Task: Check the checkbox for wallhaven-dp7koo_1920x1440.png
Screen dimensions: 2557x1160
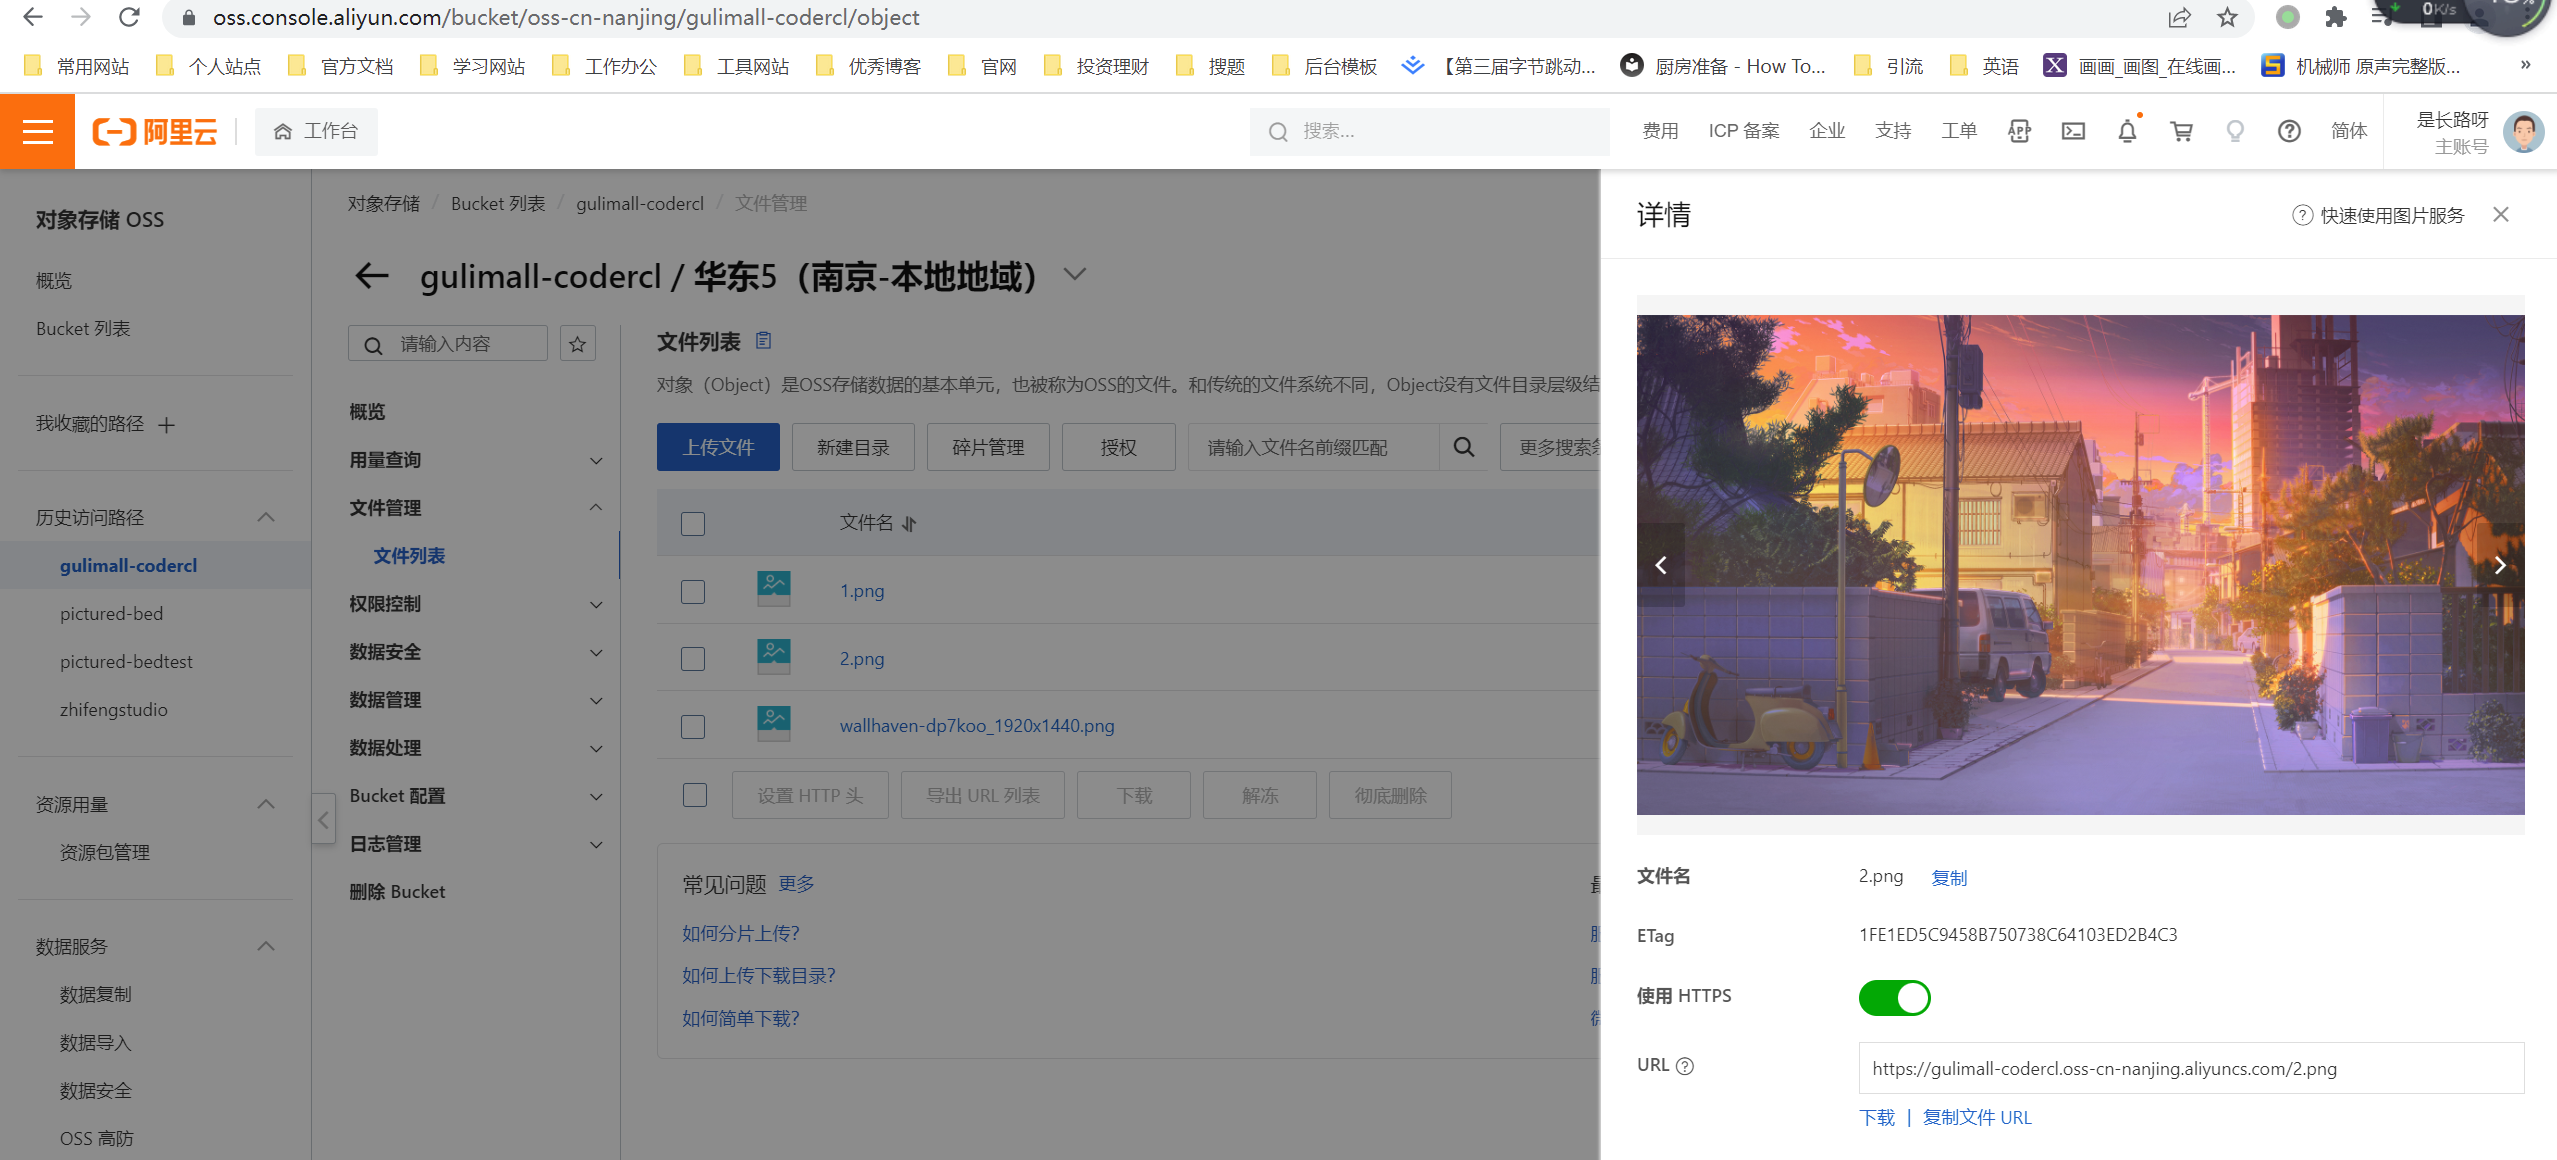Action: coord(692,726)
